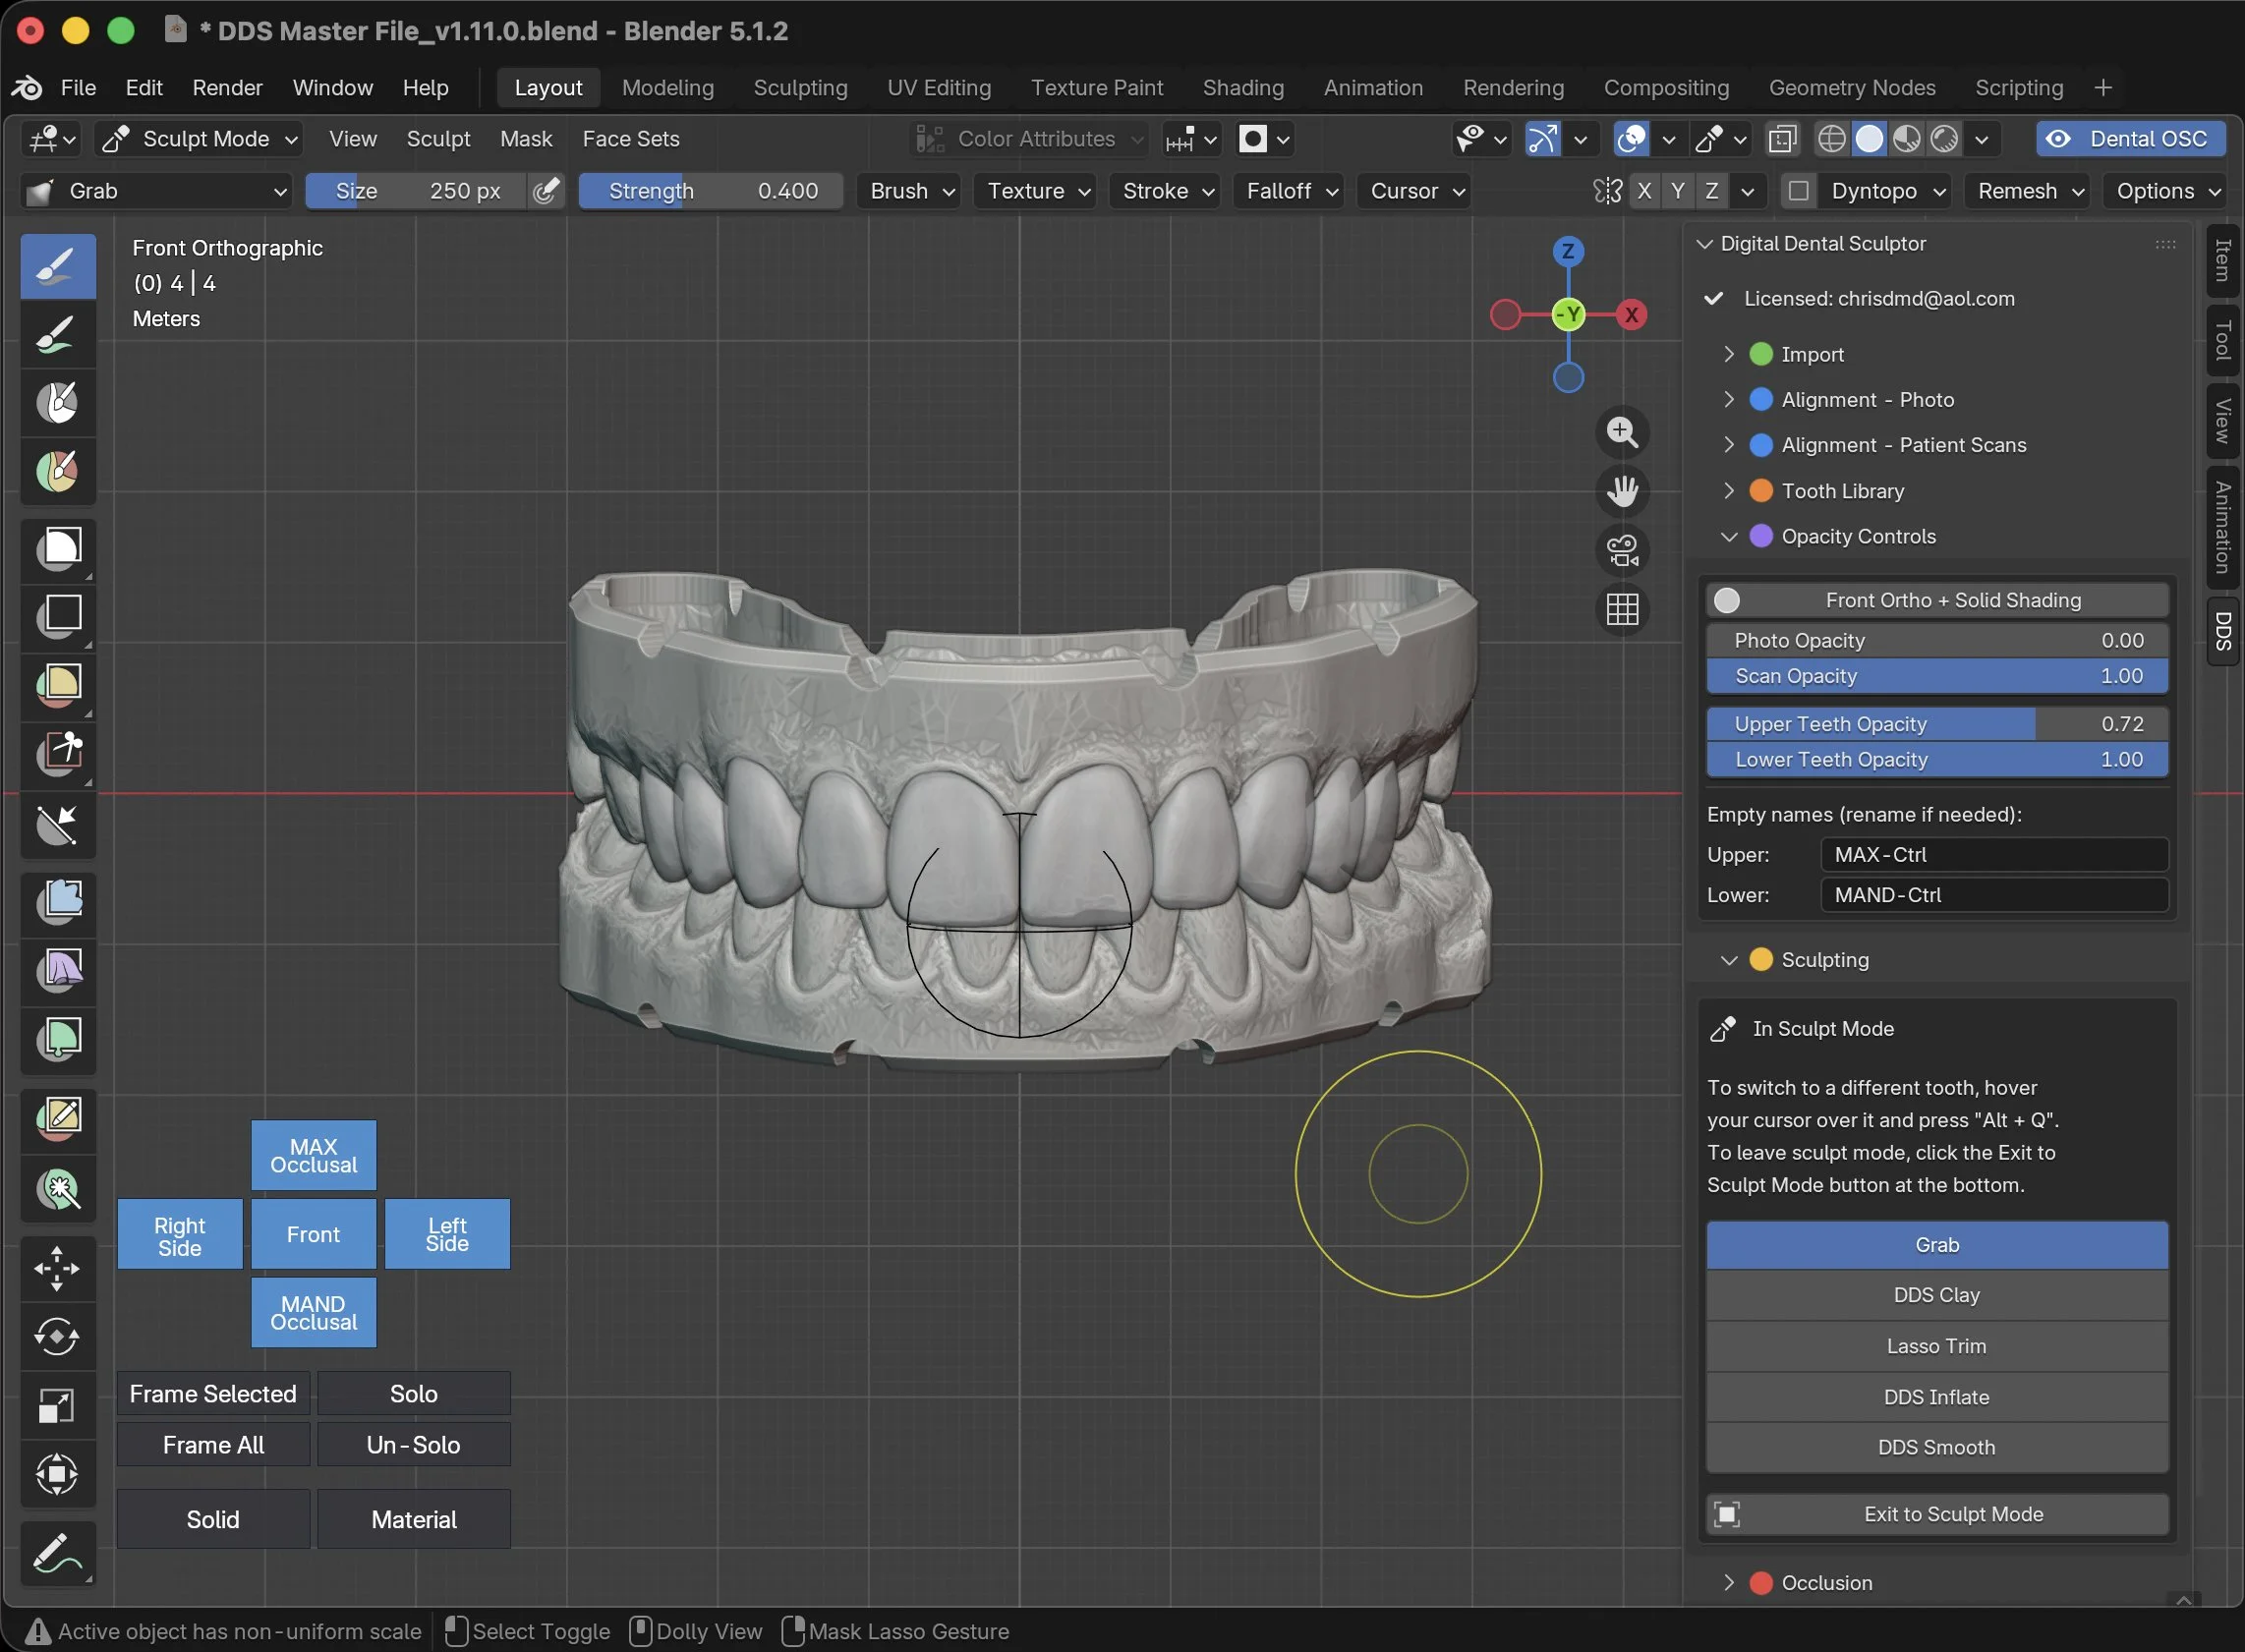The height and width of the screenshot is (1652, 2245).
Task: Click the red X axis gizmo handle
Action: point(1631,315)
